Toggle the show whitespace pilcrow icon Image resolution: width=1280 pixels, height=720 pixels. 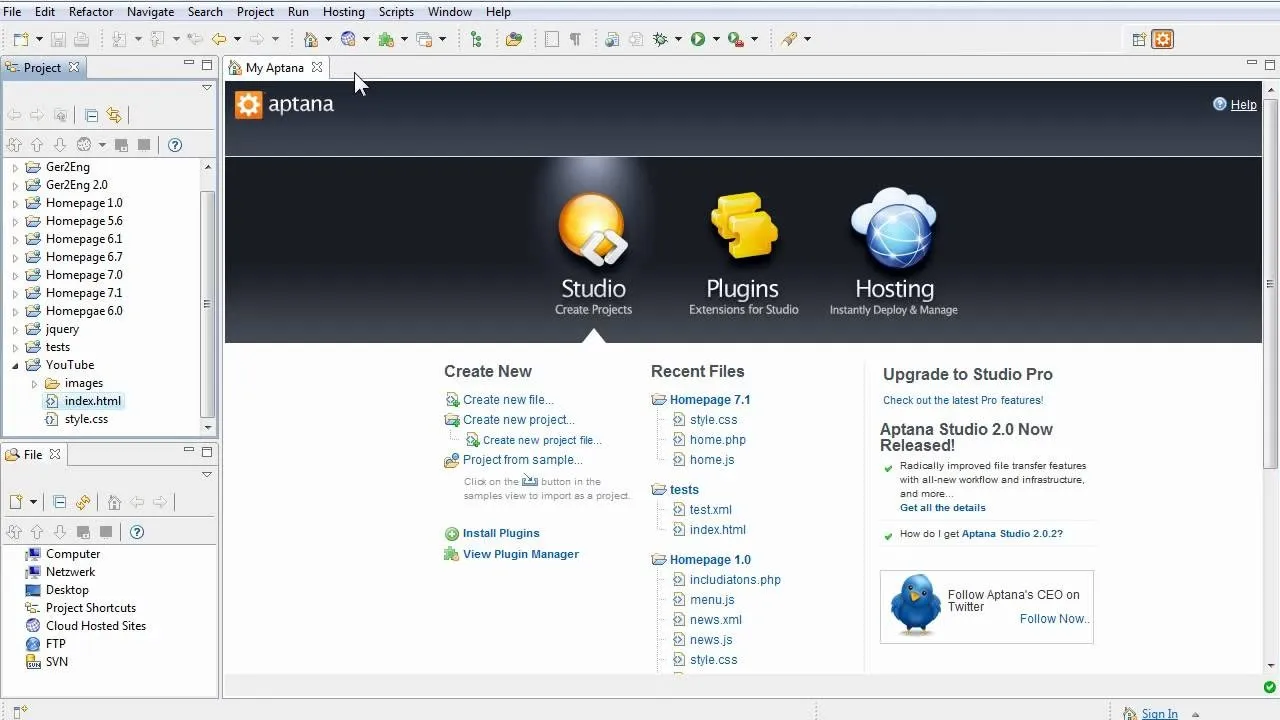pyautogui.click(x=575, y=39)
